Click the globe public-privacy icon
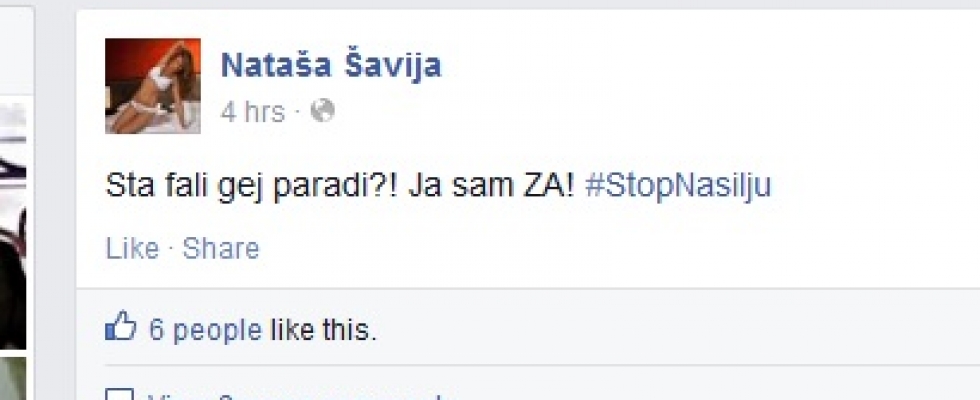This screenshot has height=400, width=980. pyautogui.click(x=322, y=111)
